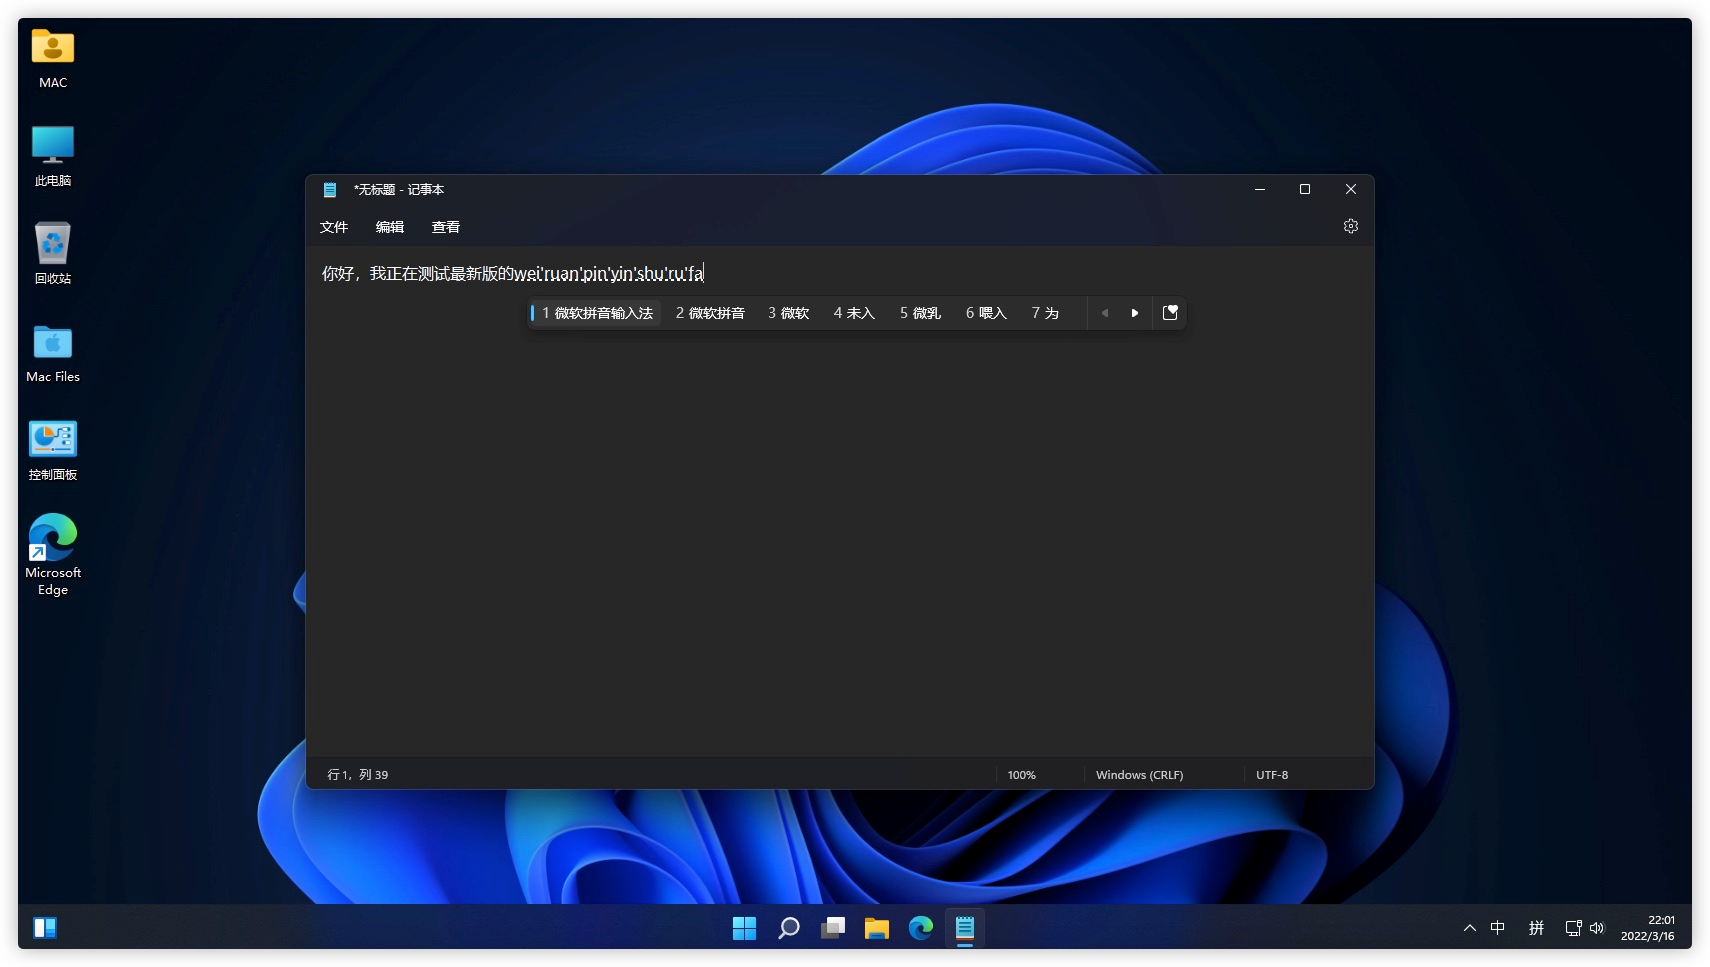
Task: Open the 文件 menu in Notepad
Action: pyautogui.click(x=334, y=227)
